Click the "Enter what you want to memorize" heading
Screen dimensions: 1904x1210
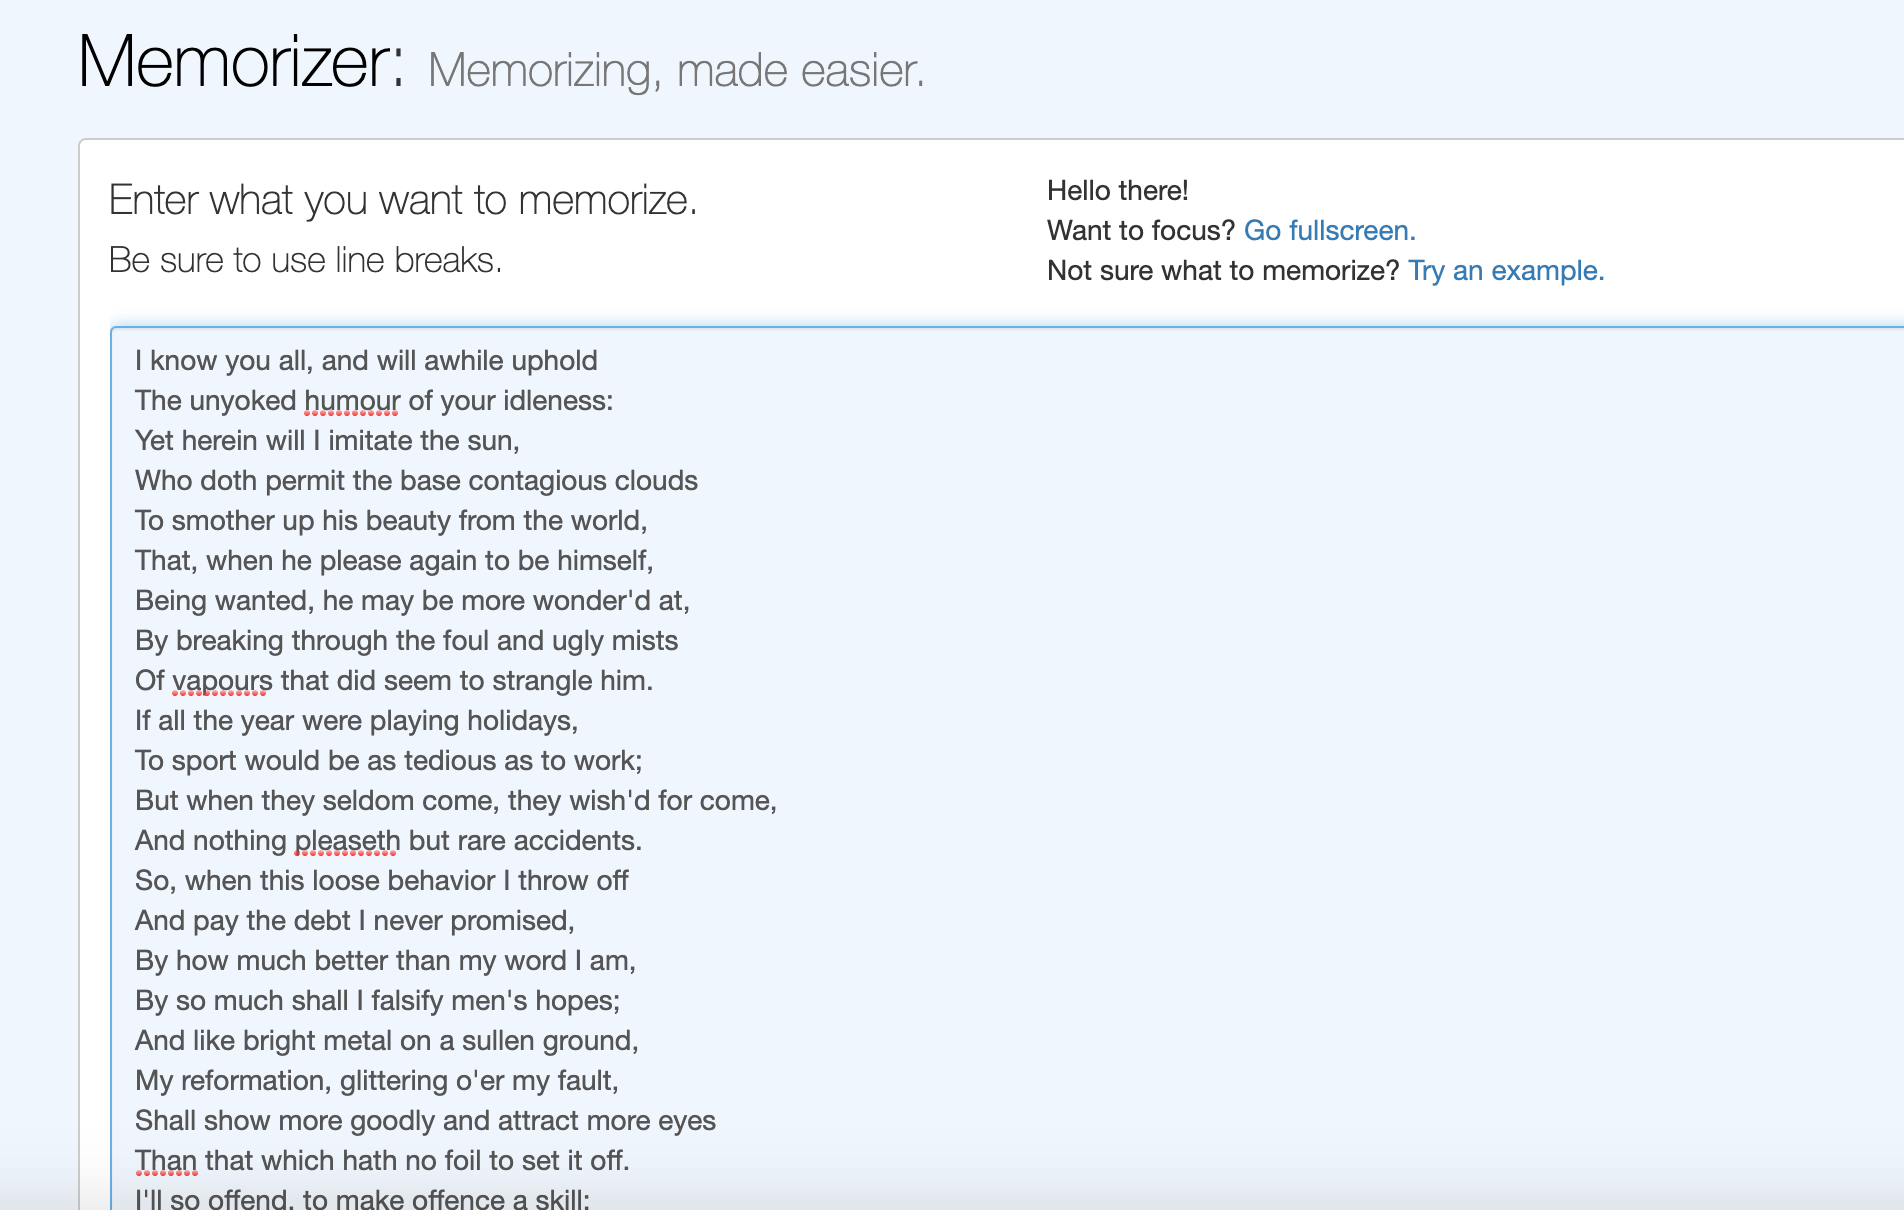click(x=404, y=199)
